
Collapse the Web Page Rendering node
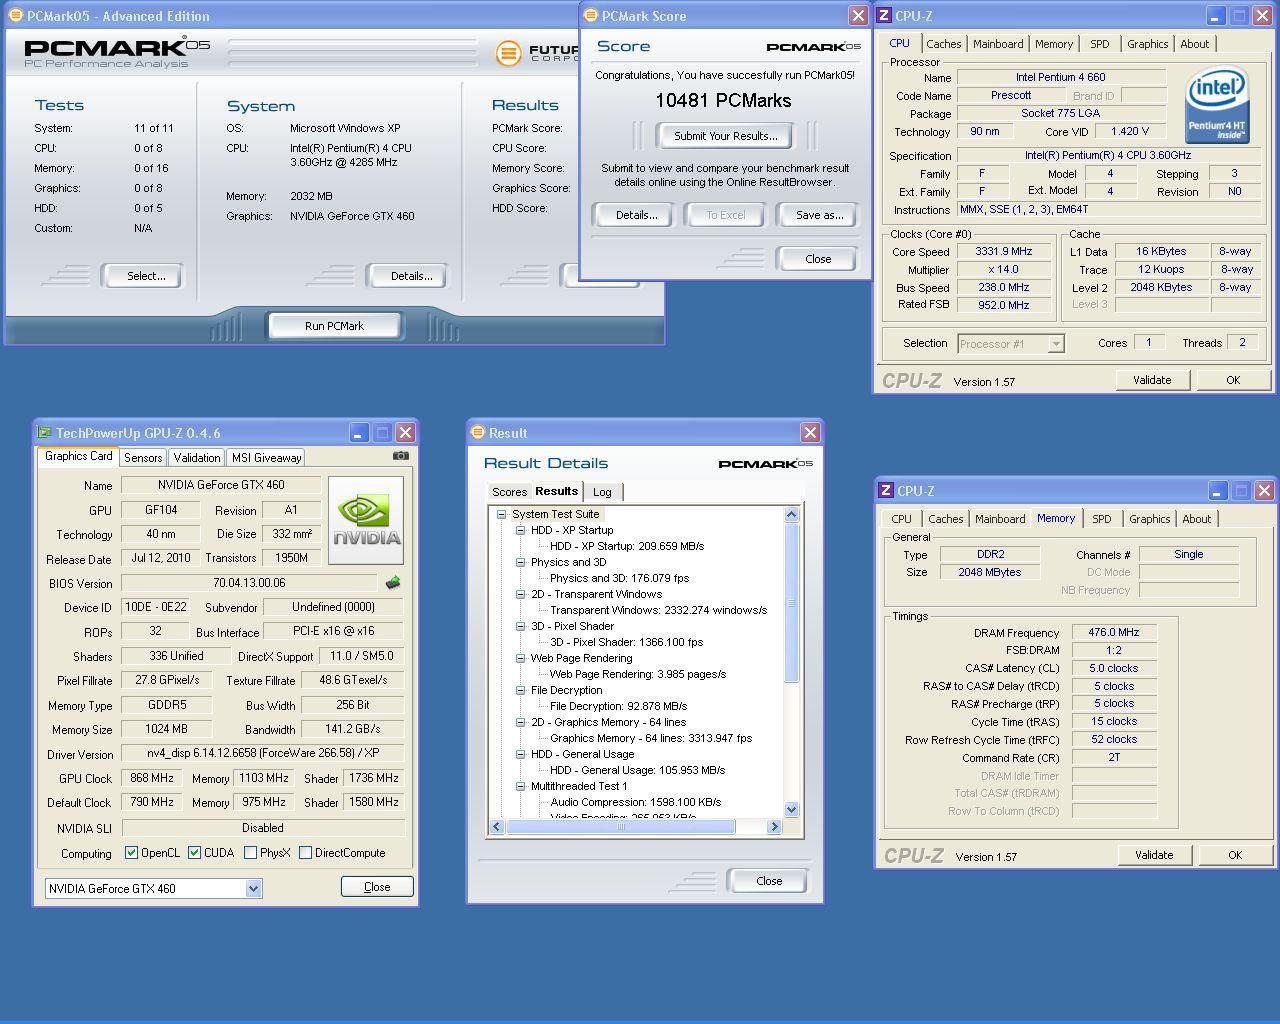coord(520,658)
